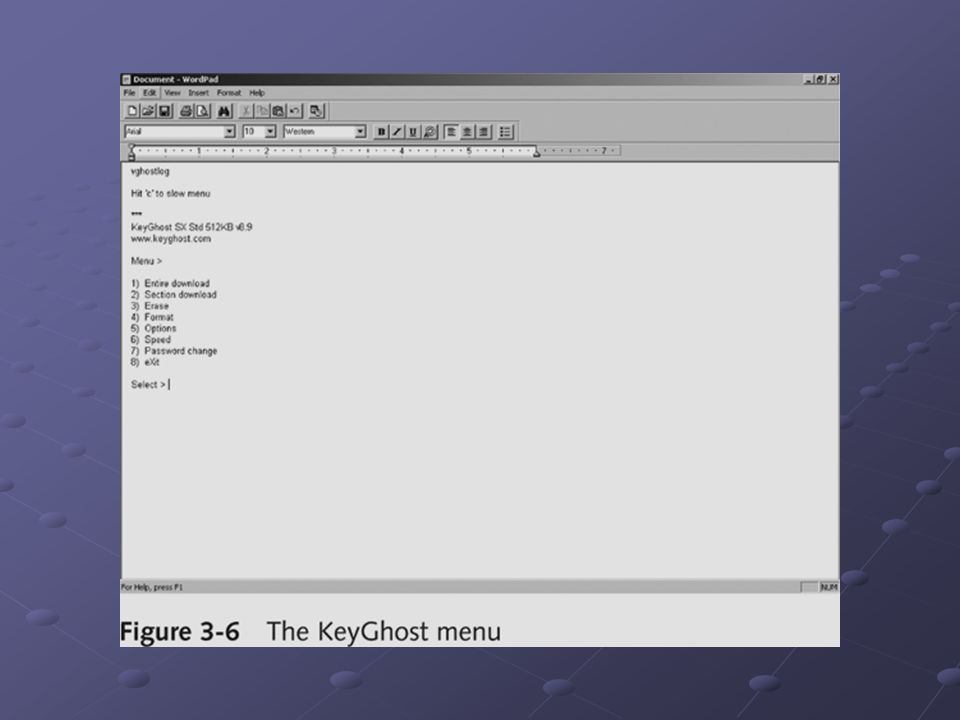Open the View menu
Screen dimensions: 960x720
point(172,93)
